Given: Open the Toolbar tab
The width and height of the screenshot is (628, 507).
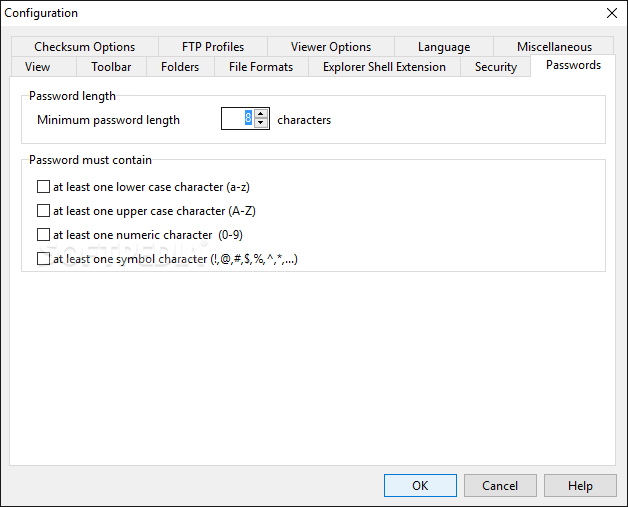Looking at the screenshot, I should tap(111, 67).
